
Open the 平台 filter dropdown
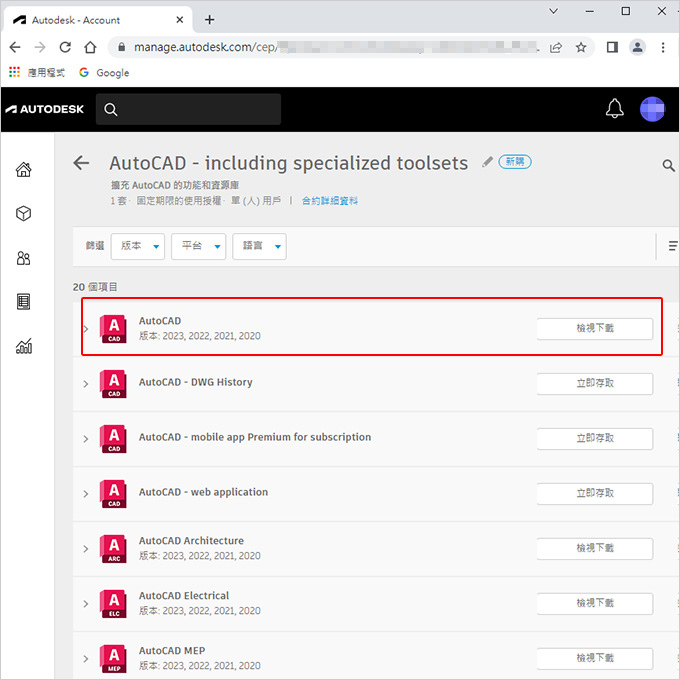pyautogui.click(x=198, y=246)
